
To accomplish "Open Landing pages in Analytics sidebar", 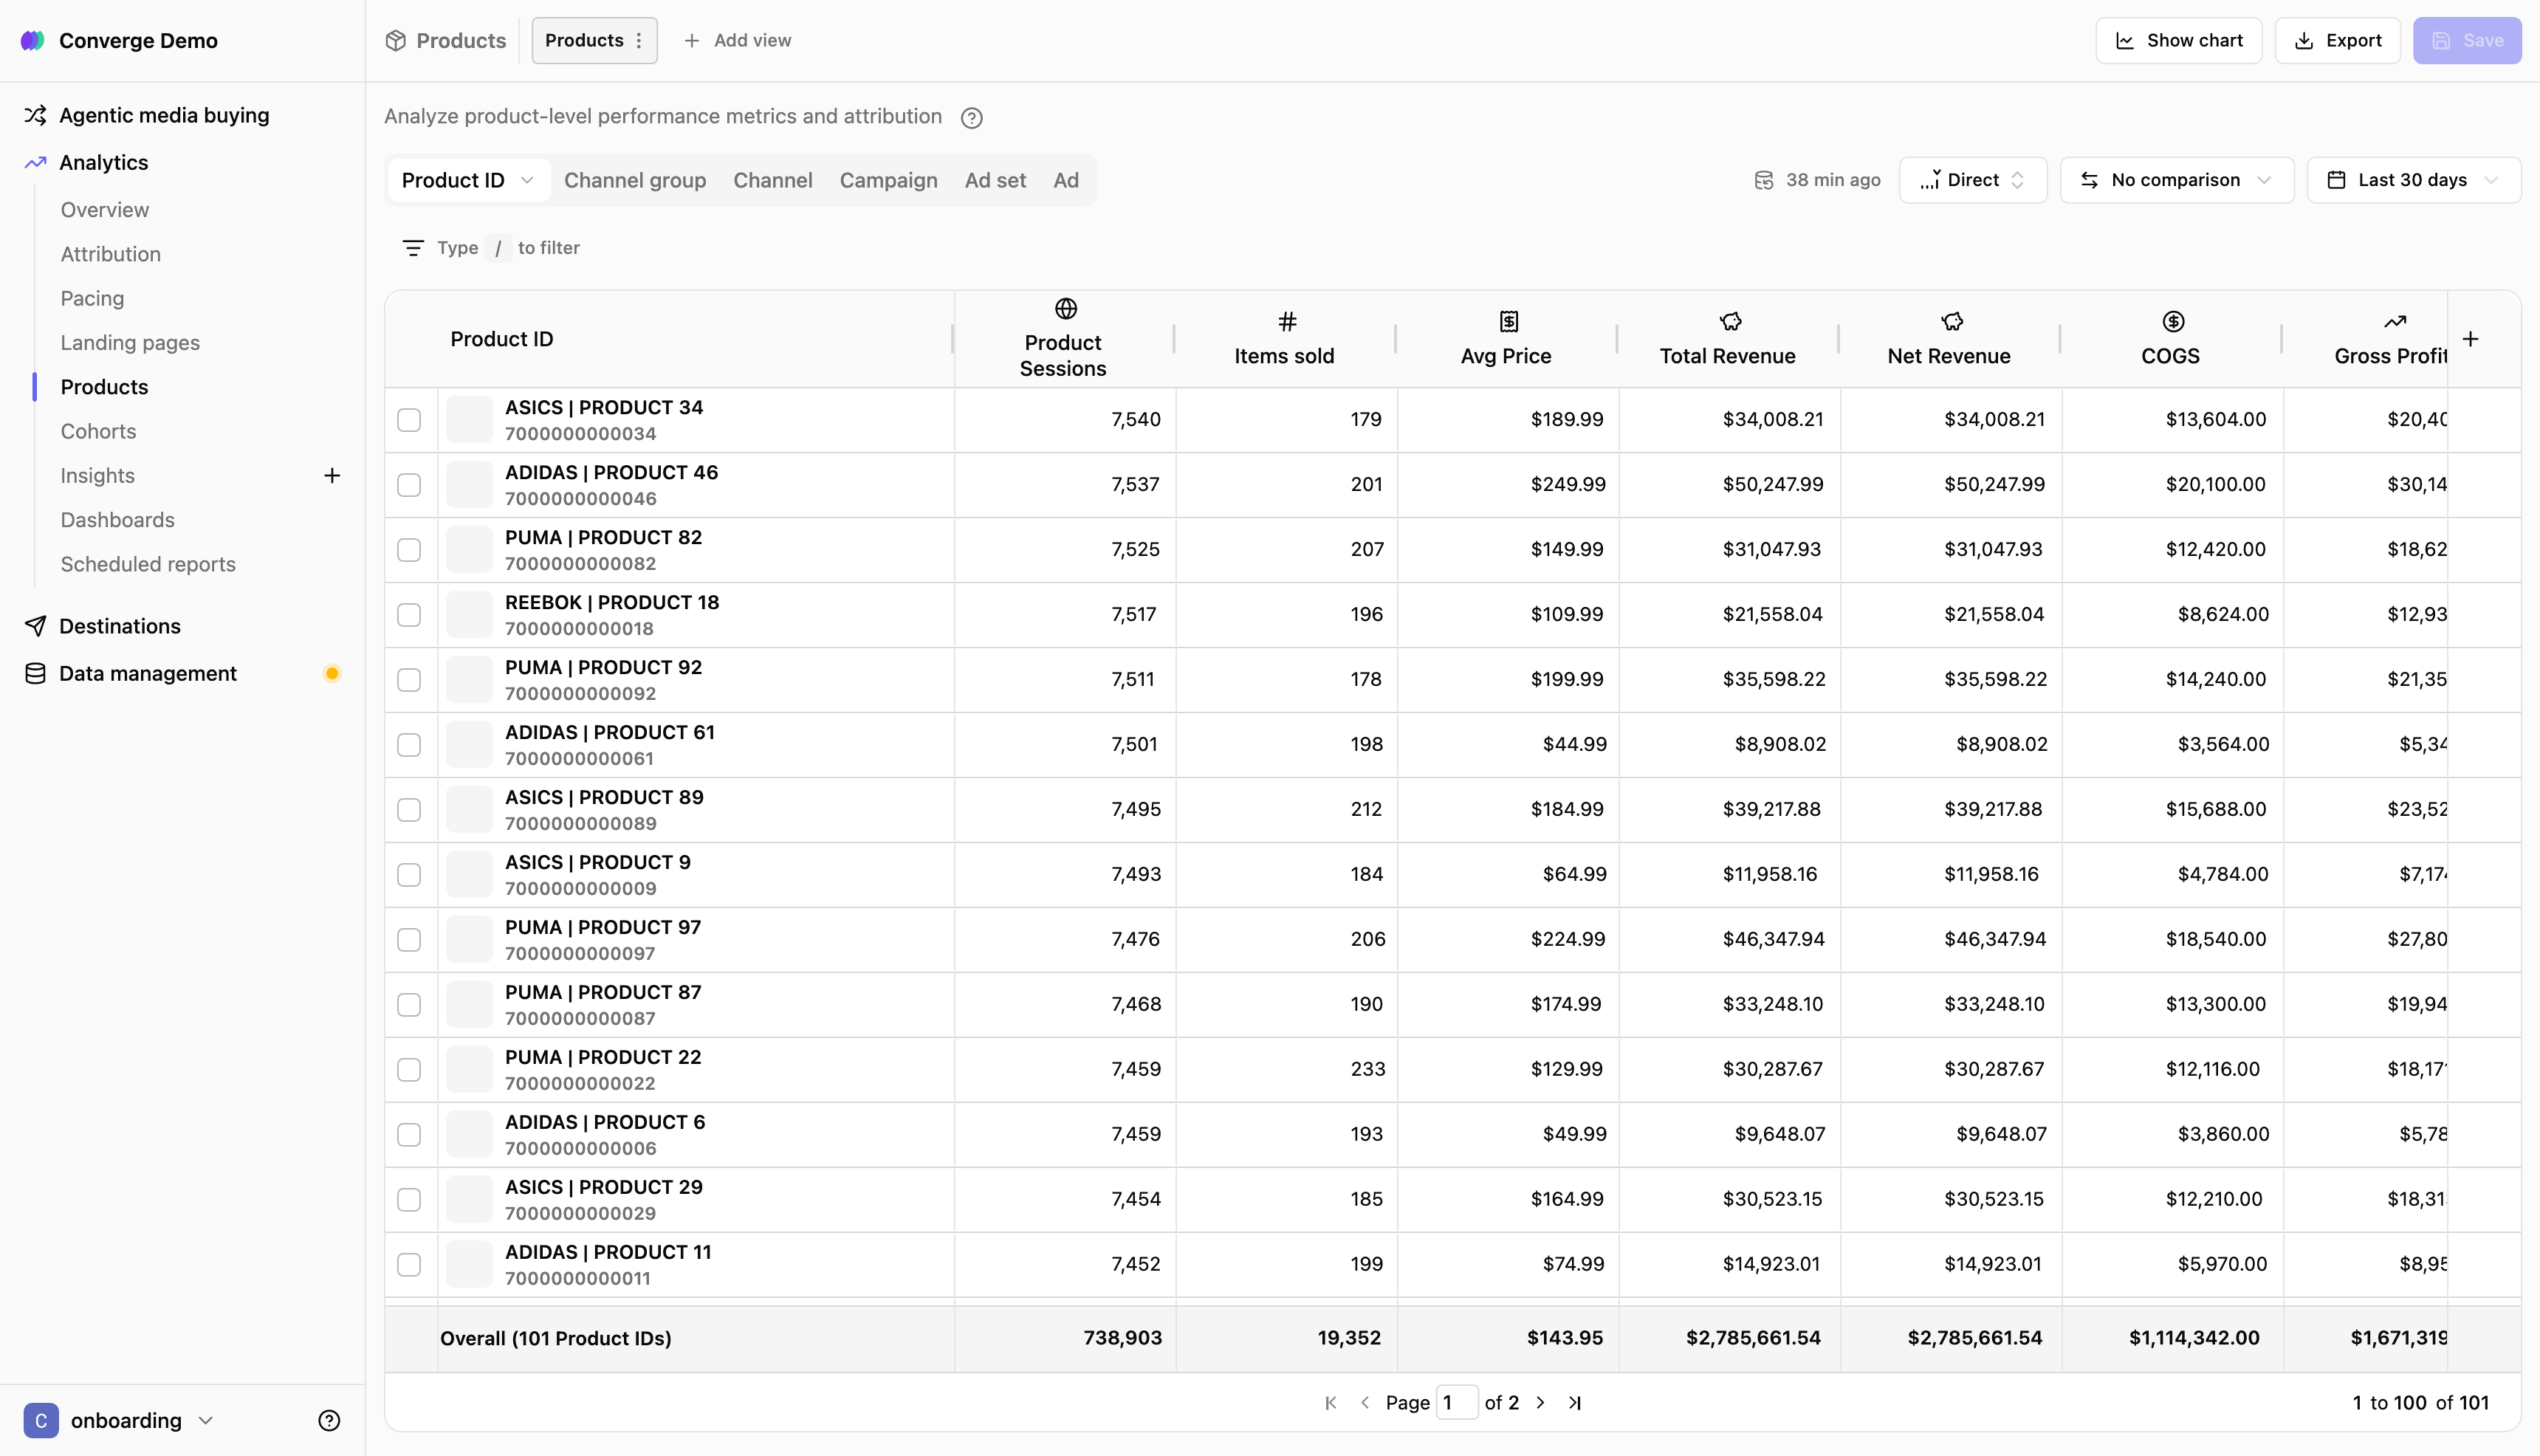I will pos(130,343).
